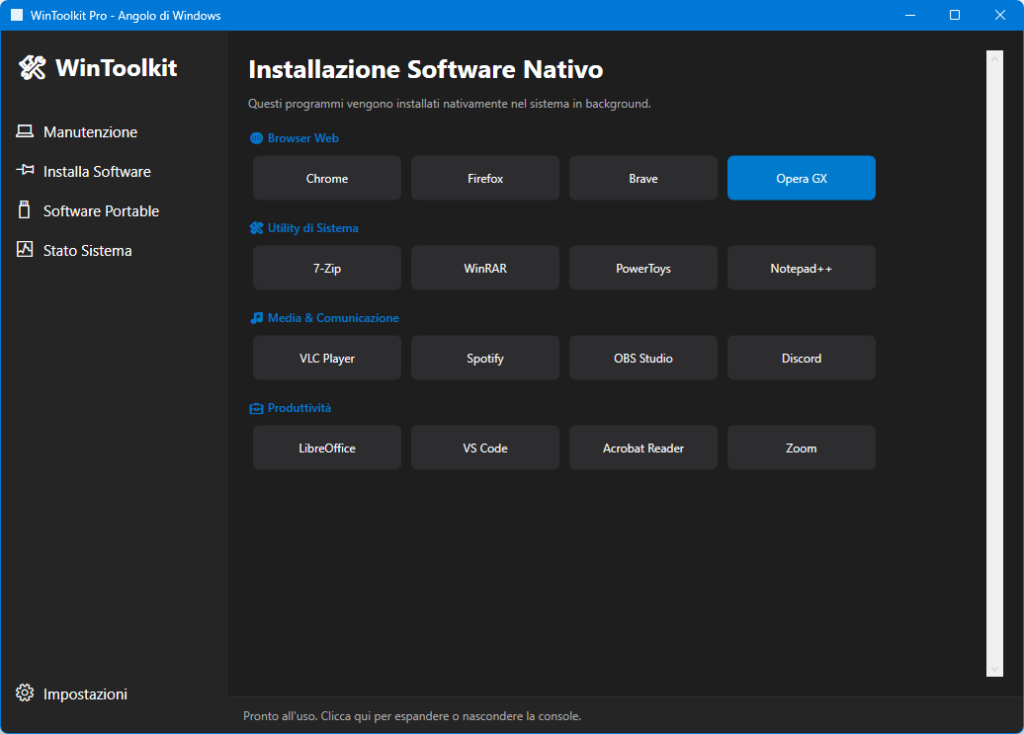Install Zoom
The width and height of the screenshot is (1024, 734).
point(801,447)
